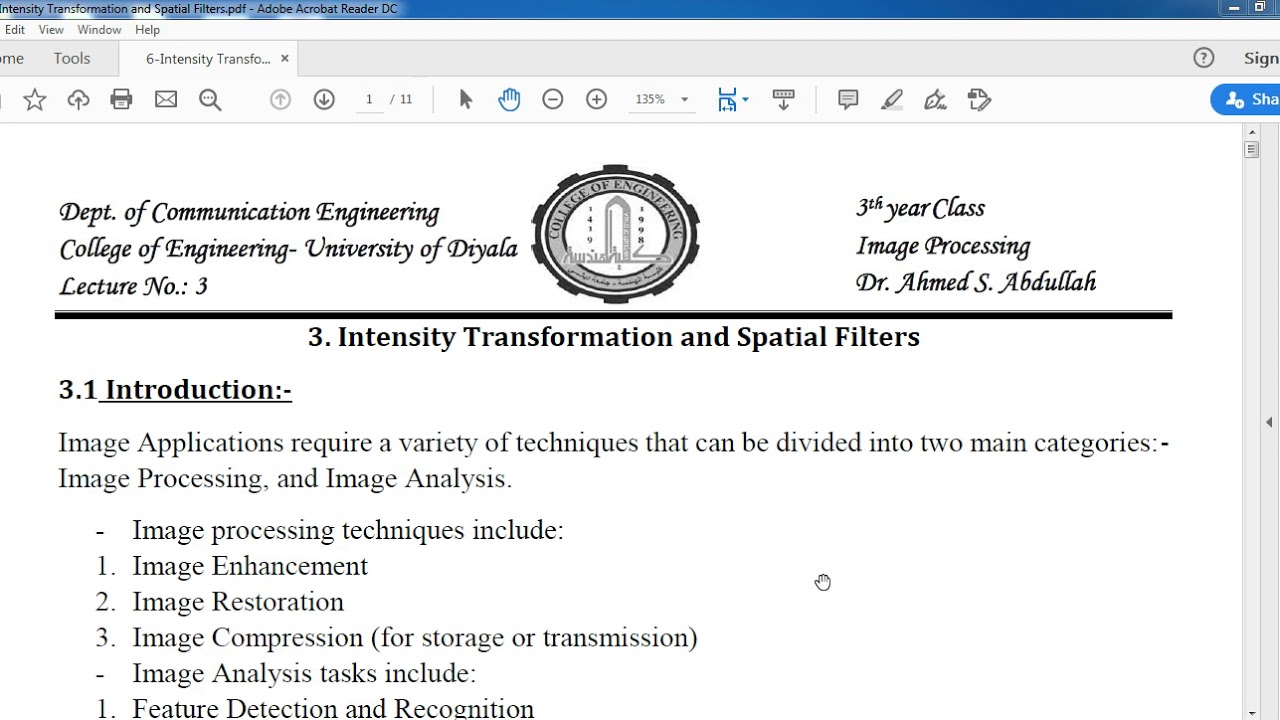The width and height of the screenshot is (1280, 720).
Task: Go to next page arrow
Action: point(324,100)
